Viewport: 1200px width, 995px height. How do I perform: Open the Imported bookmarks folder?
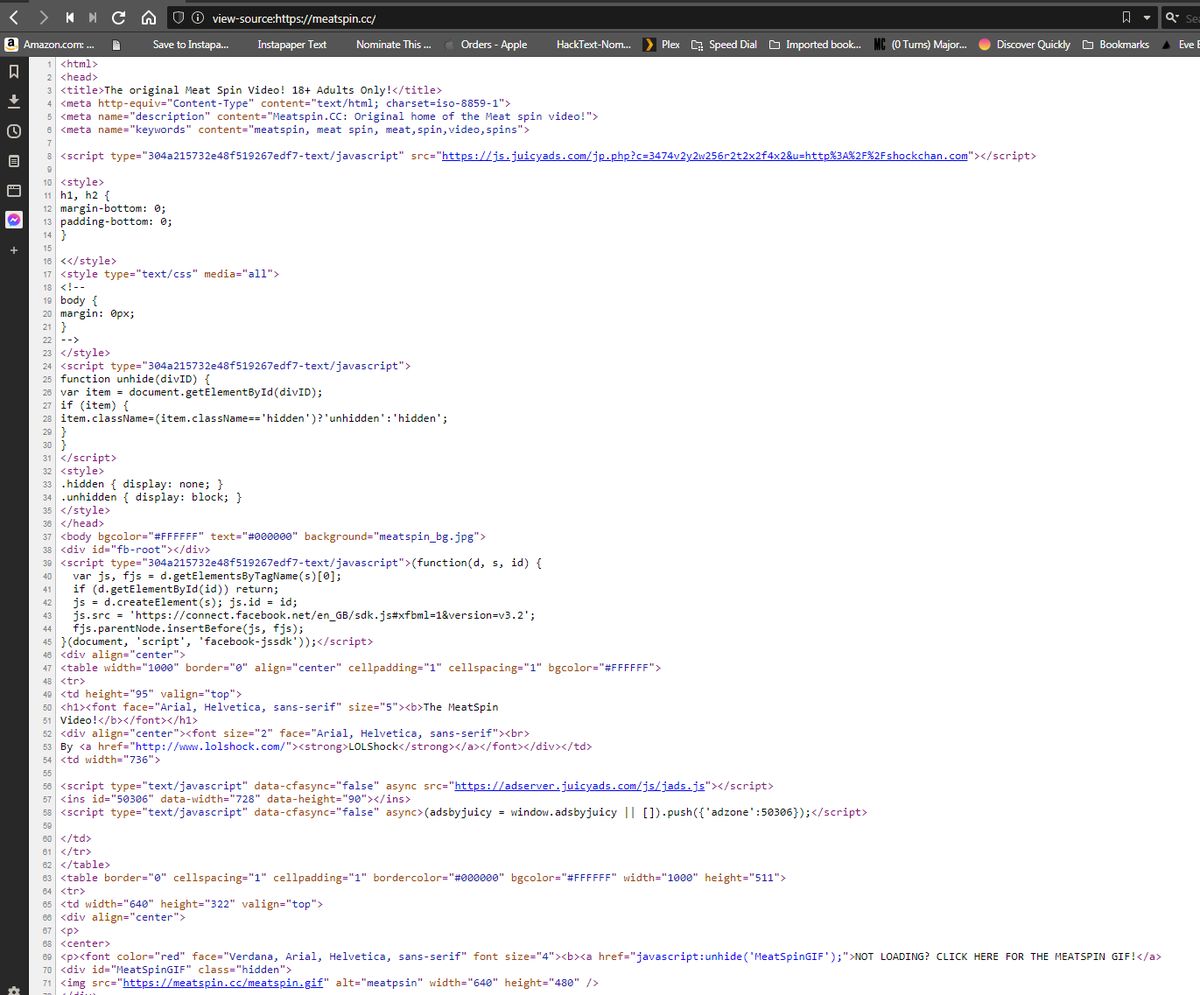pos(815,44)
